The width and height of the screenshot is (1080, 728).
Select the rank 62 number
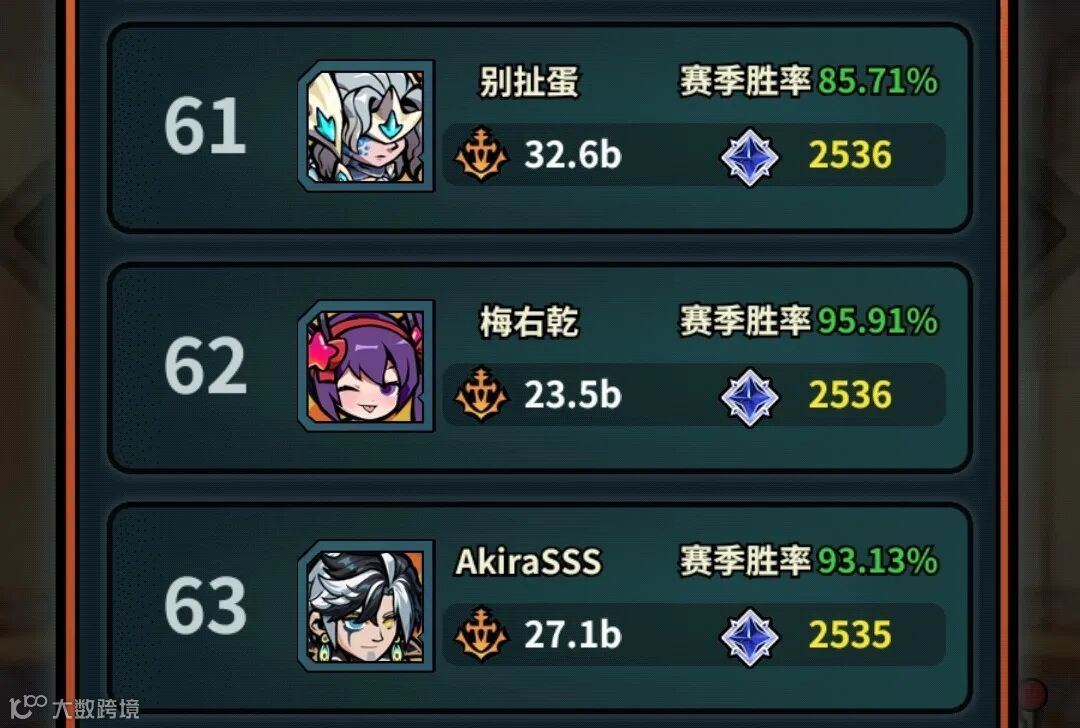click(x=205, y=366)
